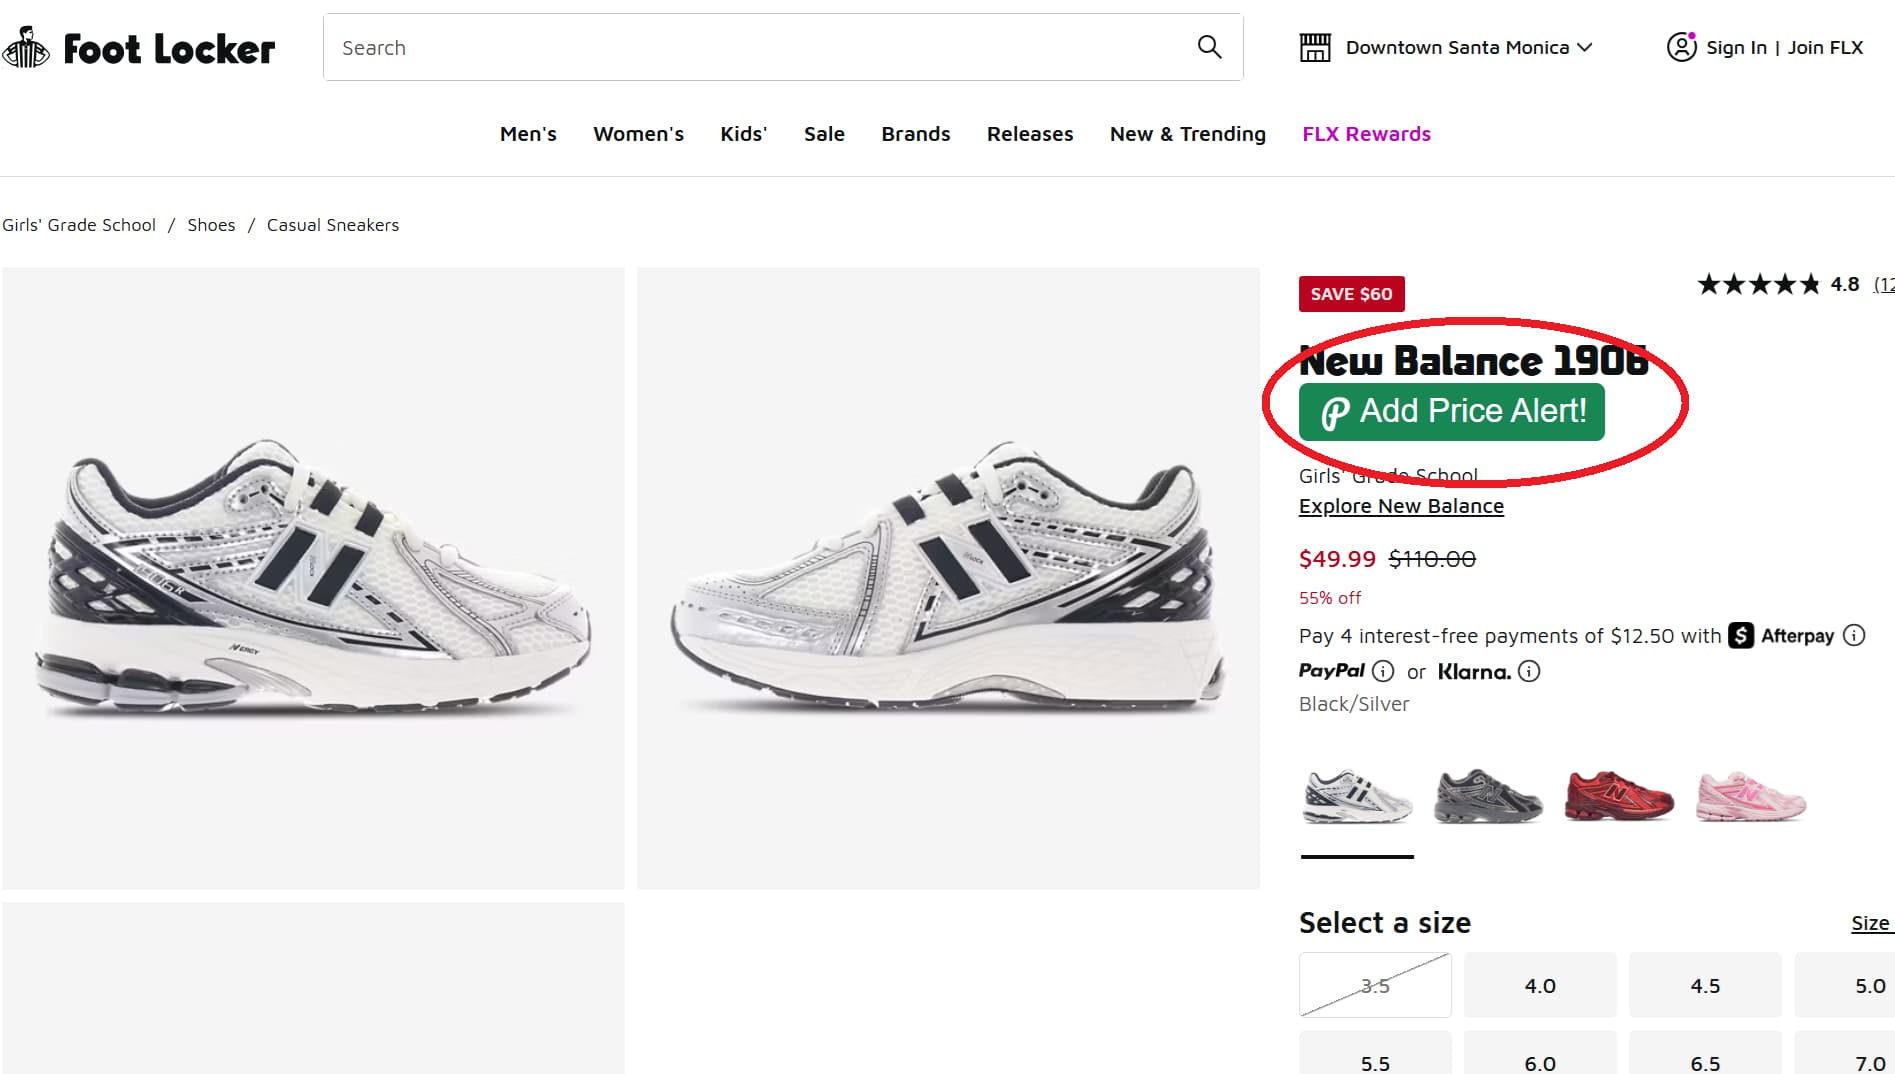Click the Sign In link

coord(1736,47)
